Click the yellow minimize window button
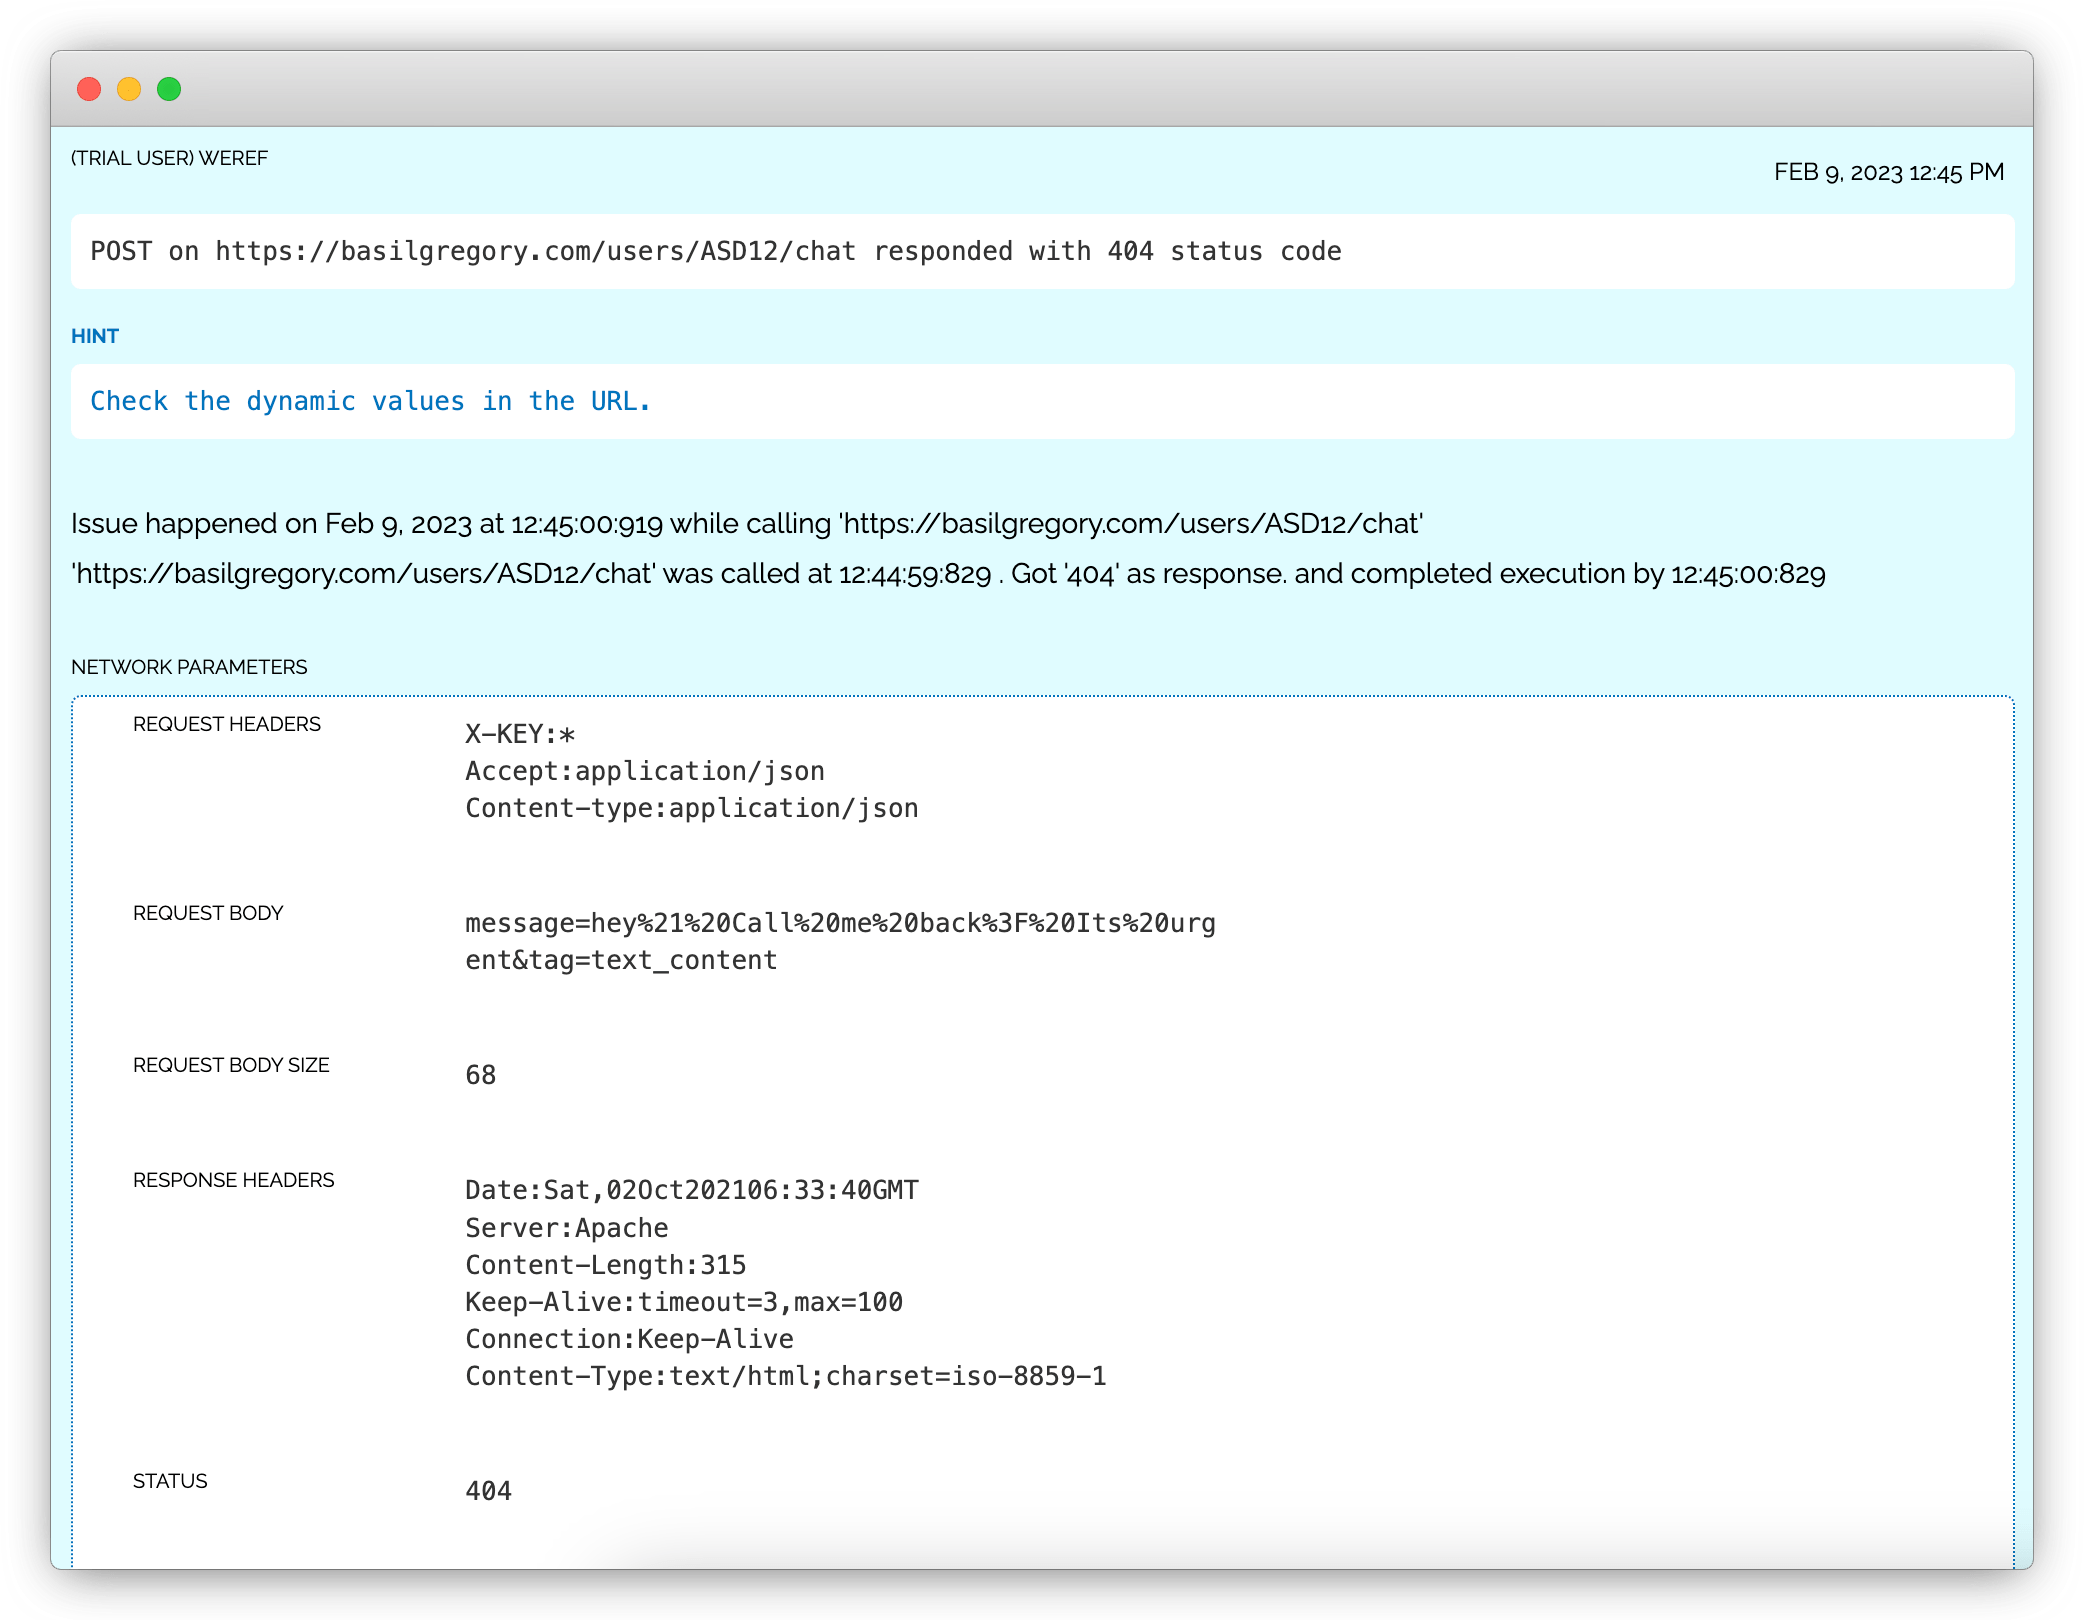 [x=129, y=89]
